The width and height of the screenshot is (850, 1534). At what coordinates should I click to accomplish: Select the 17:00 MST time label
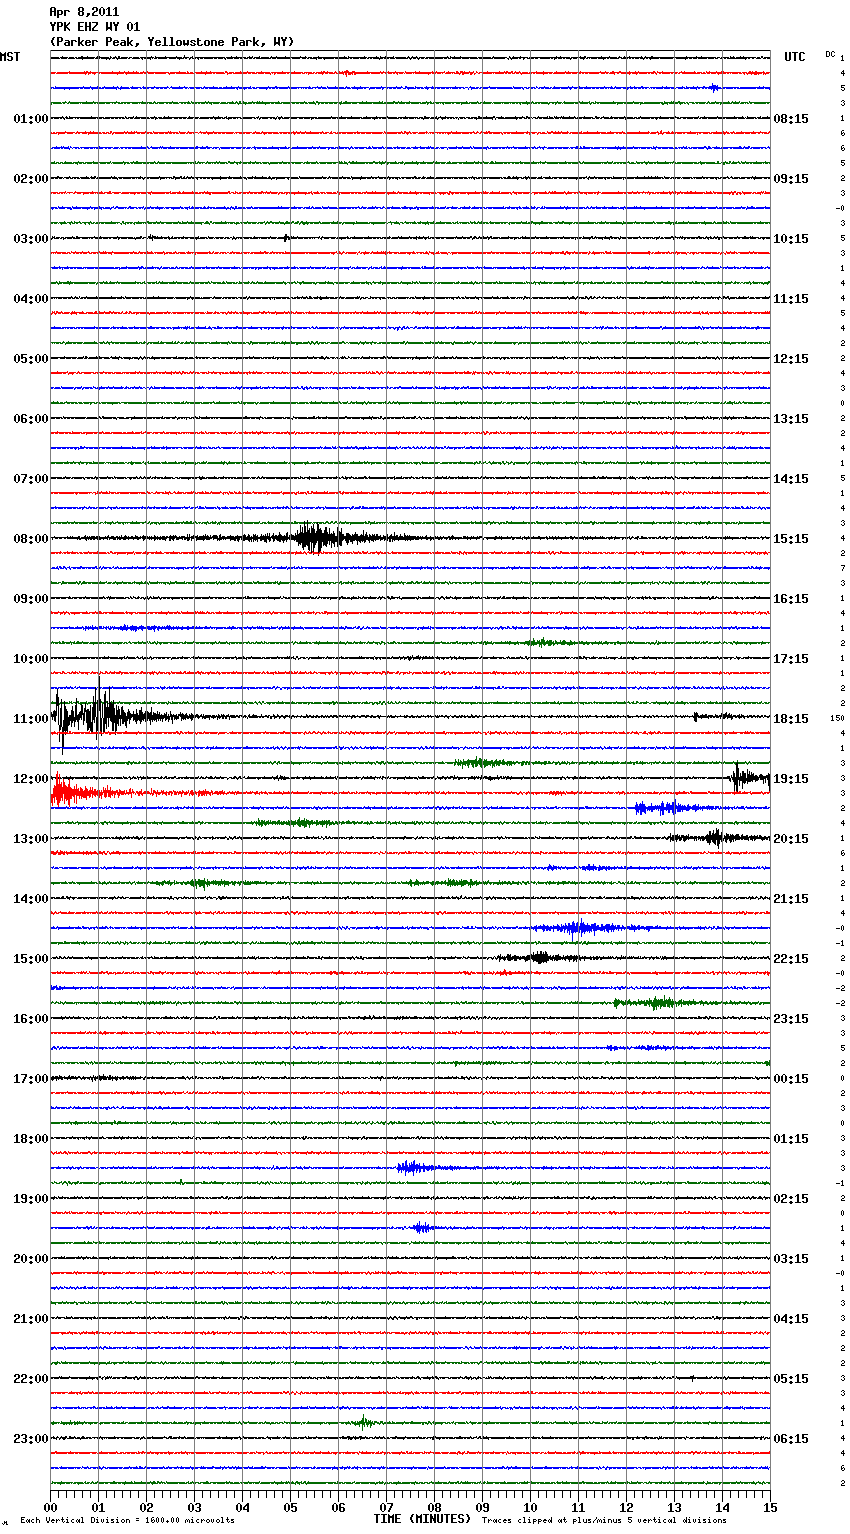pyautogui.click(x=31, y=1079)
